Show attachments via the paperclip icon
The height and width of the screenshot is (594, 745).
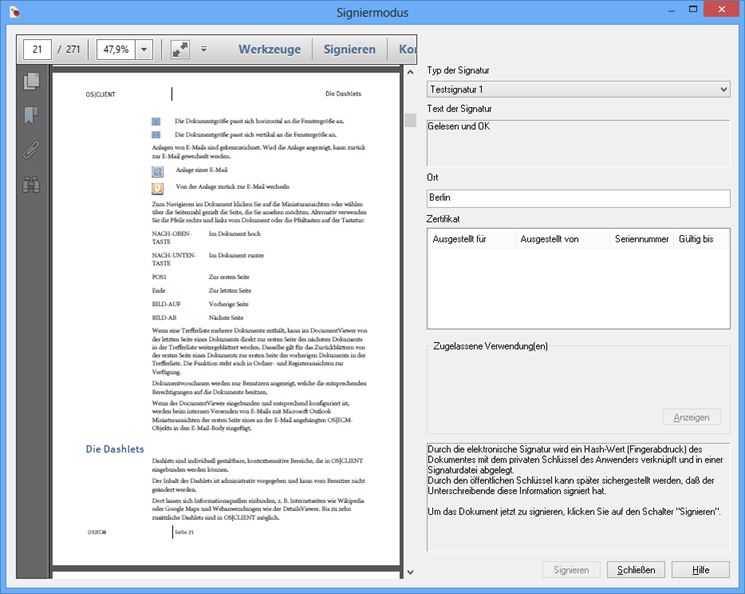31,150
